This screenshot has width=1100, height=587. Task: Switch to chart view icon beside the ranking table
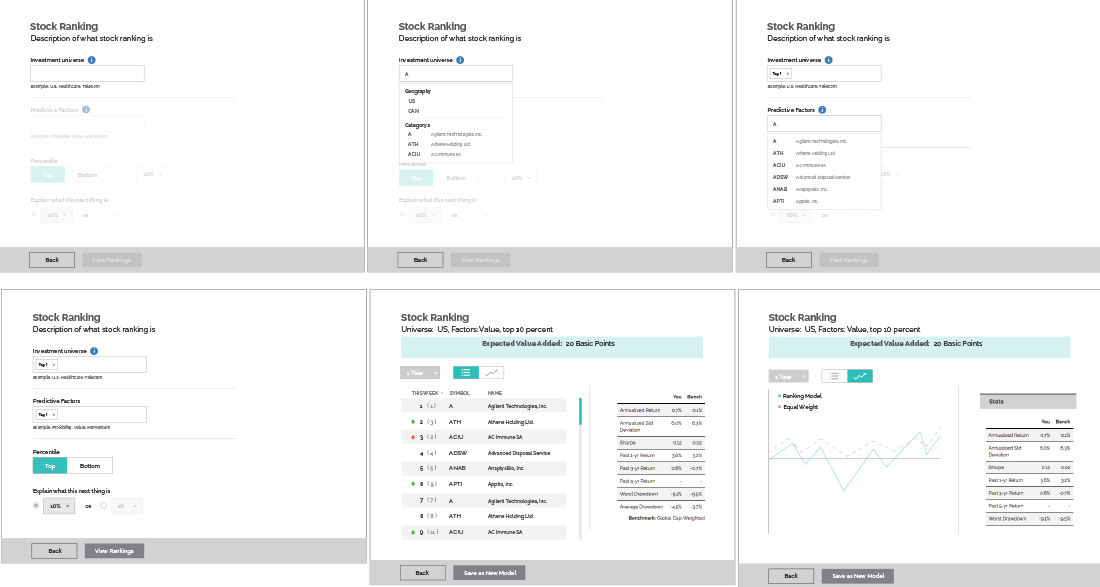[492, 373]
